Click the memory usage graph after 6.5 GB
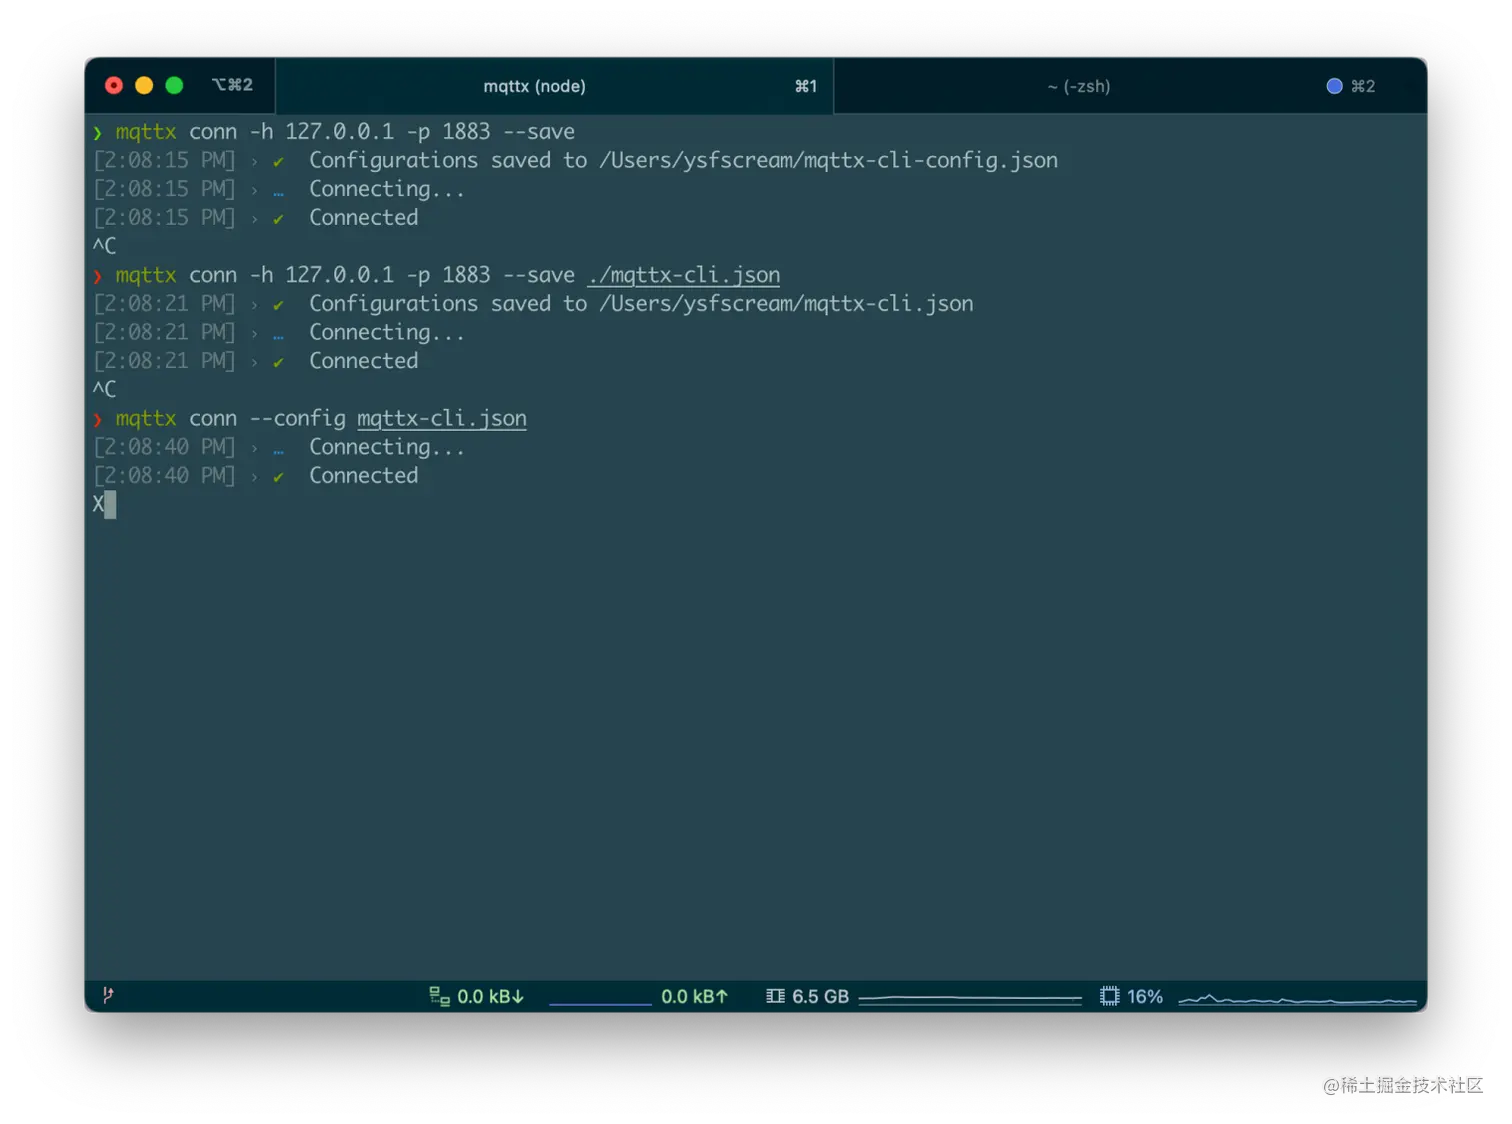The image size is (1512, 1124). (970, 998)
